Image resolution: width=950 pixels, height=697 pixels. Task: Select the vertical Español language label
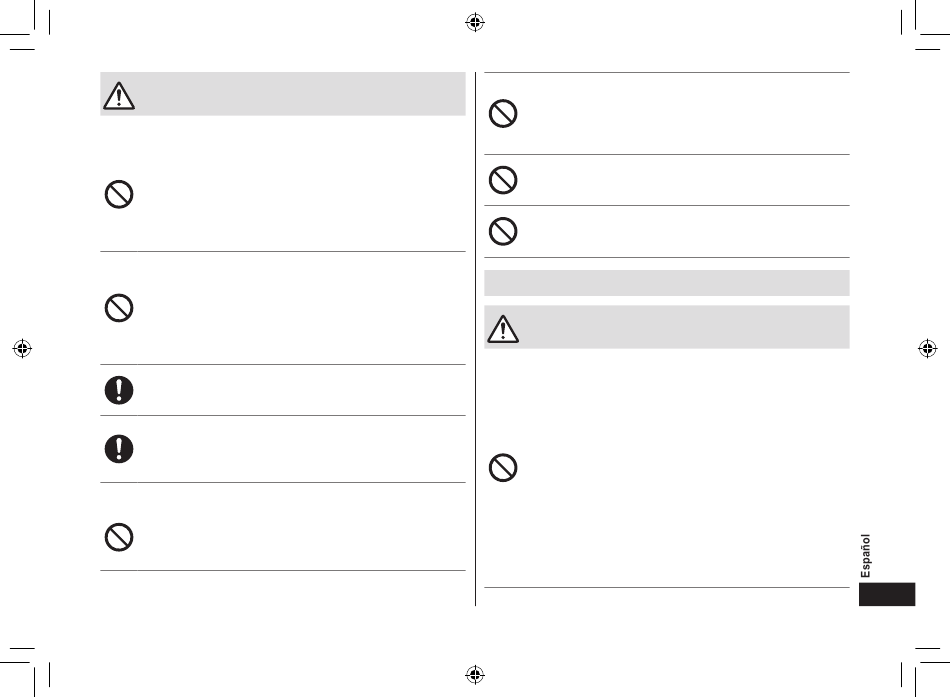pos(866,556)
